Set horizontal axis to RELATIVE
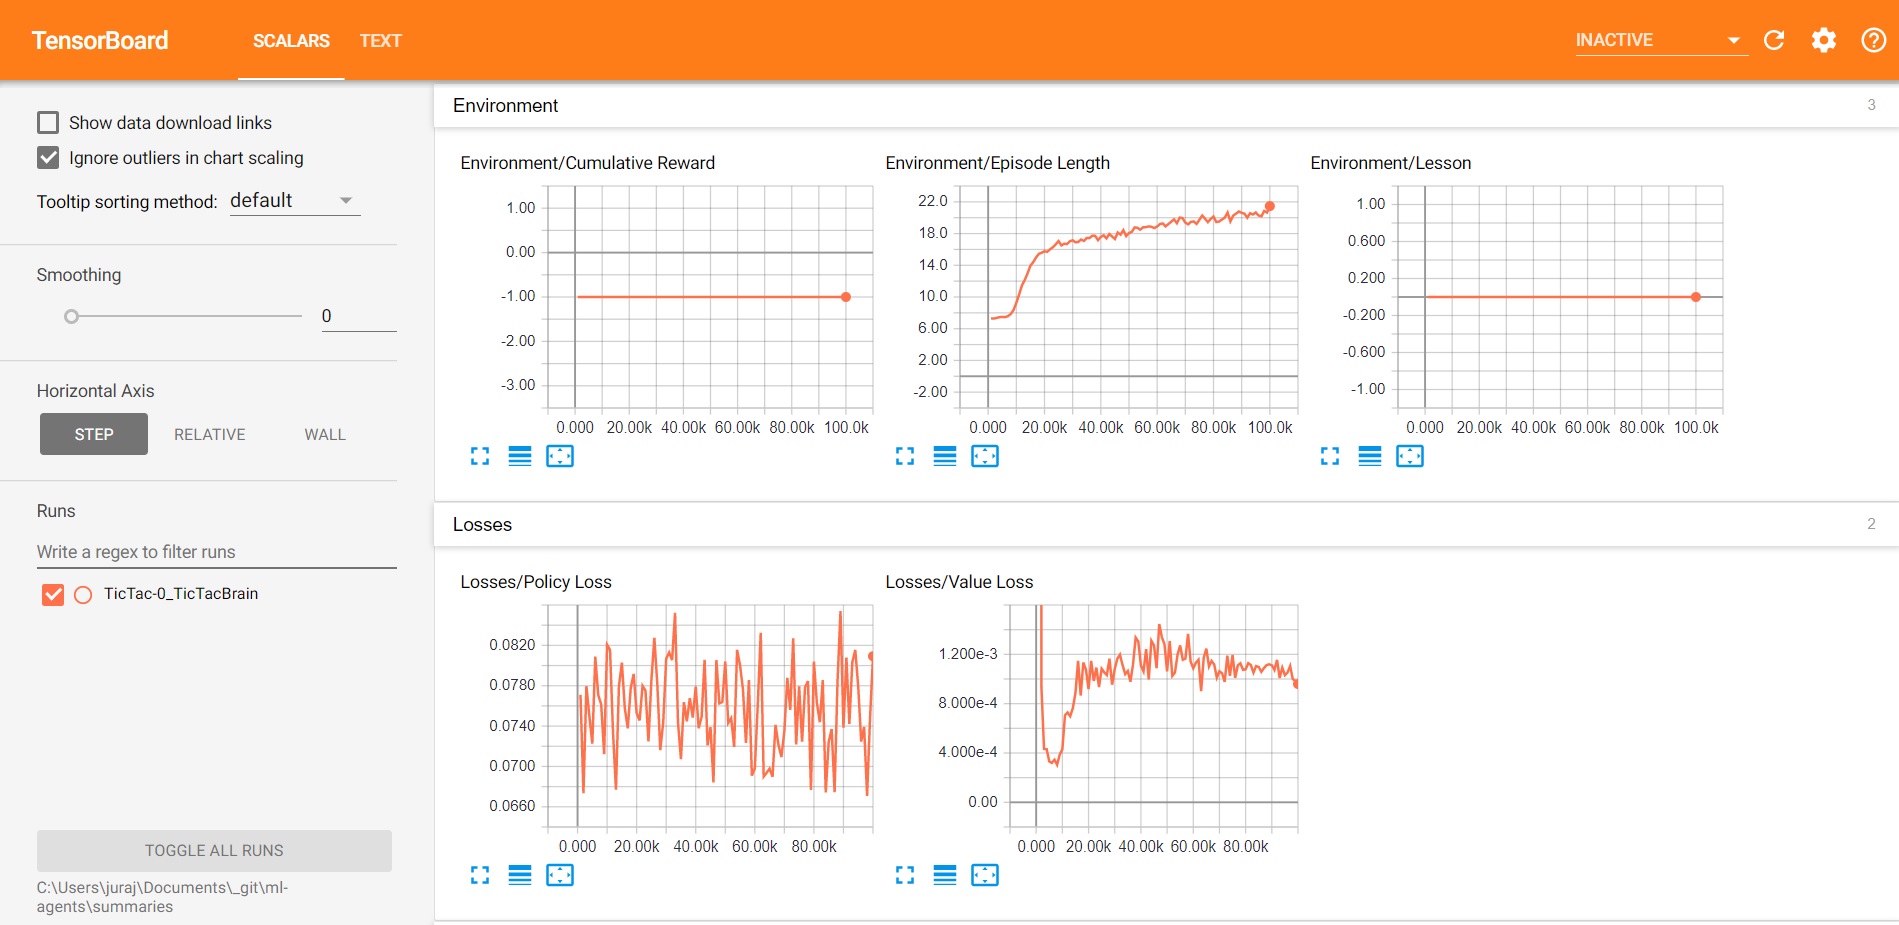 (x=210, y=434)
